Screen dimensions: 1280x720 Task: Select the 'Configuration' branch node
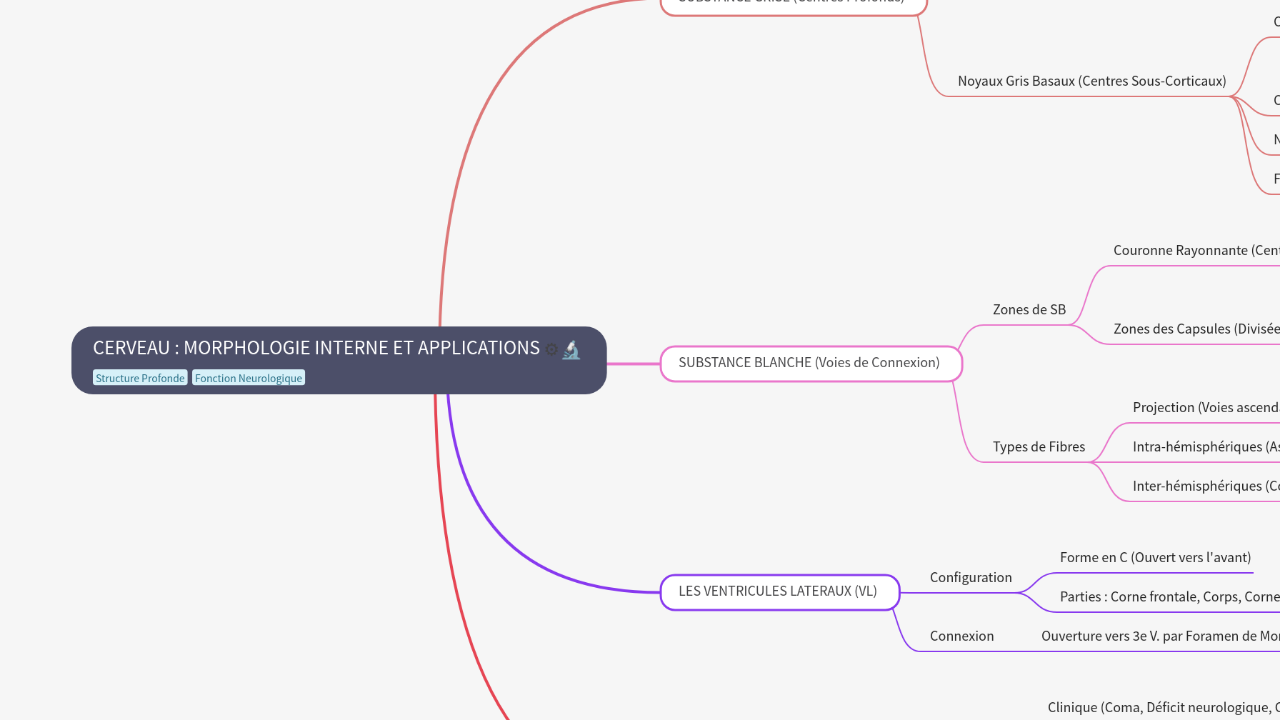click(x=970, y=577)
